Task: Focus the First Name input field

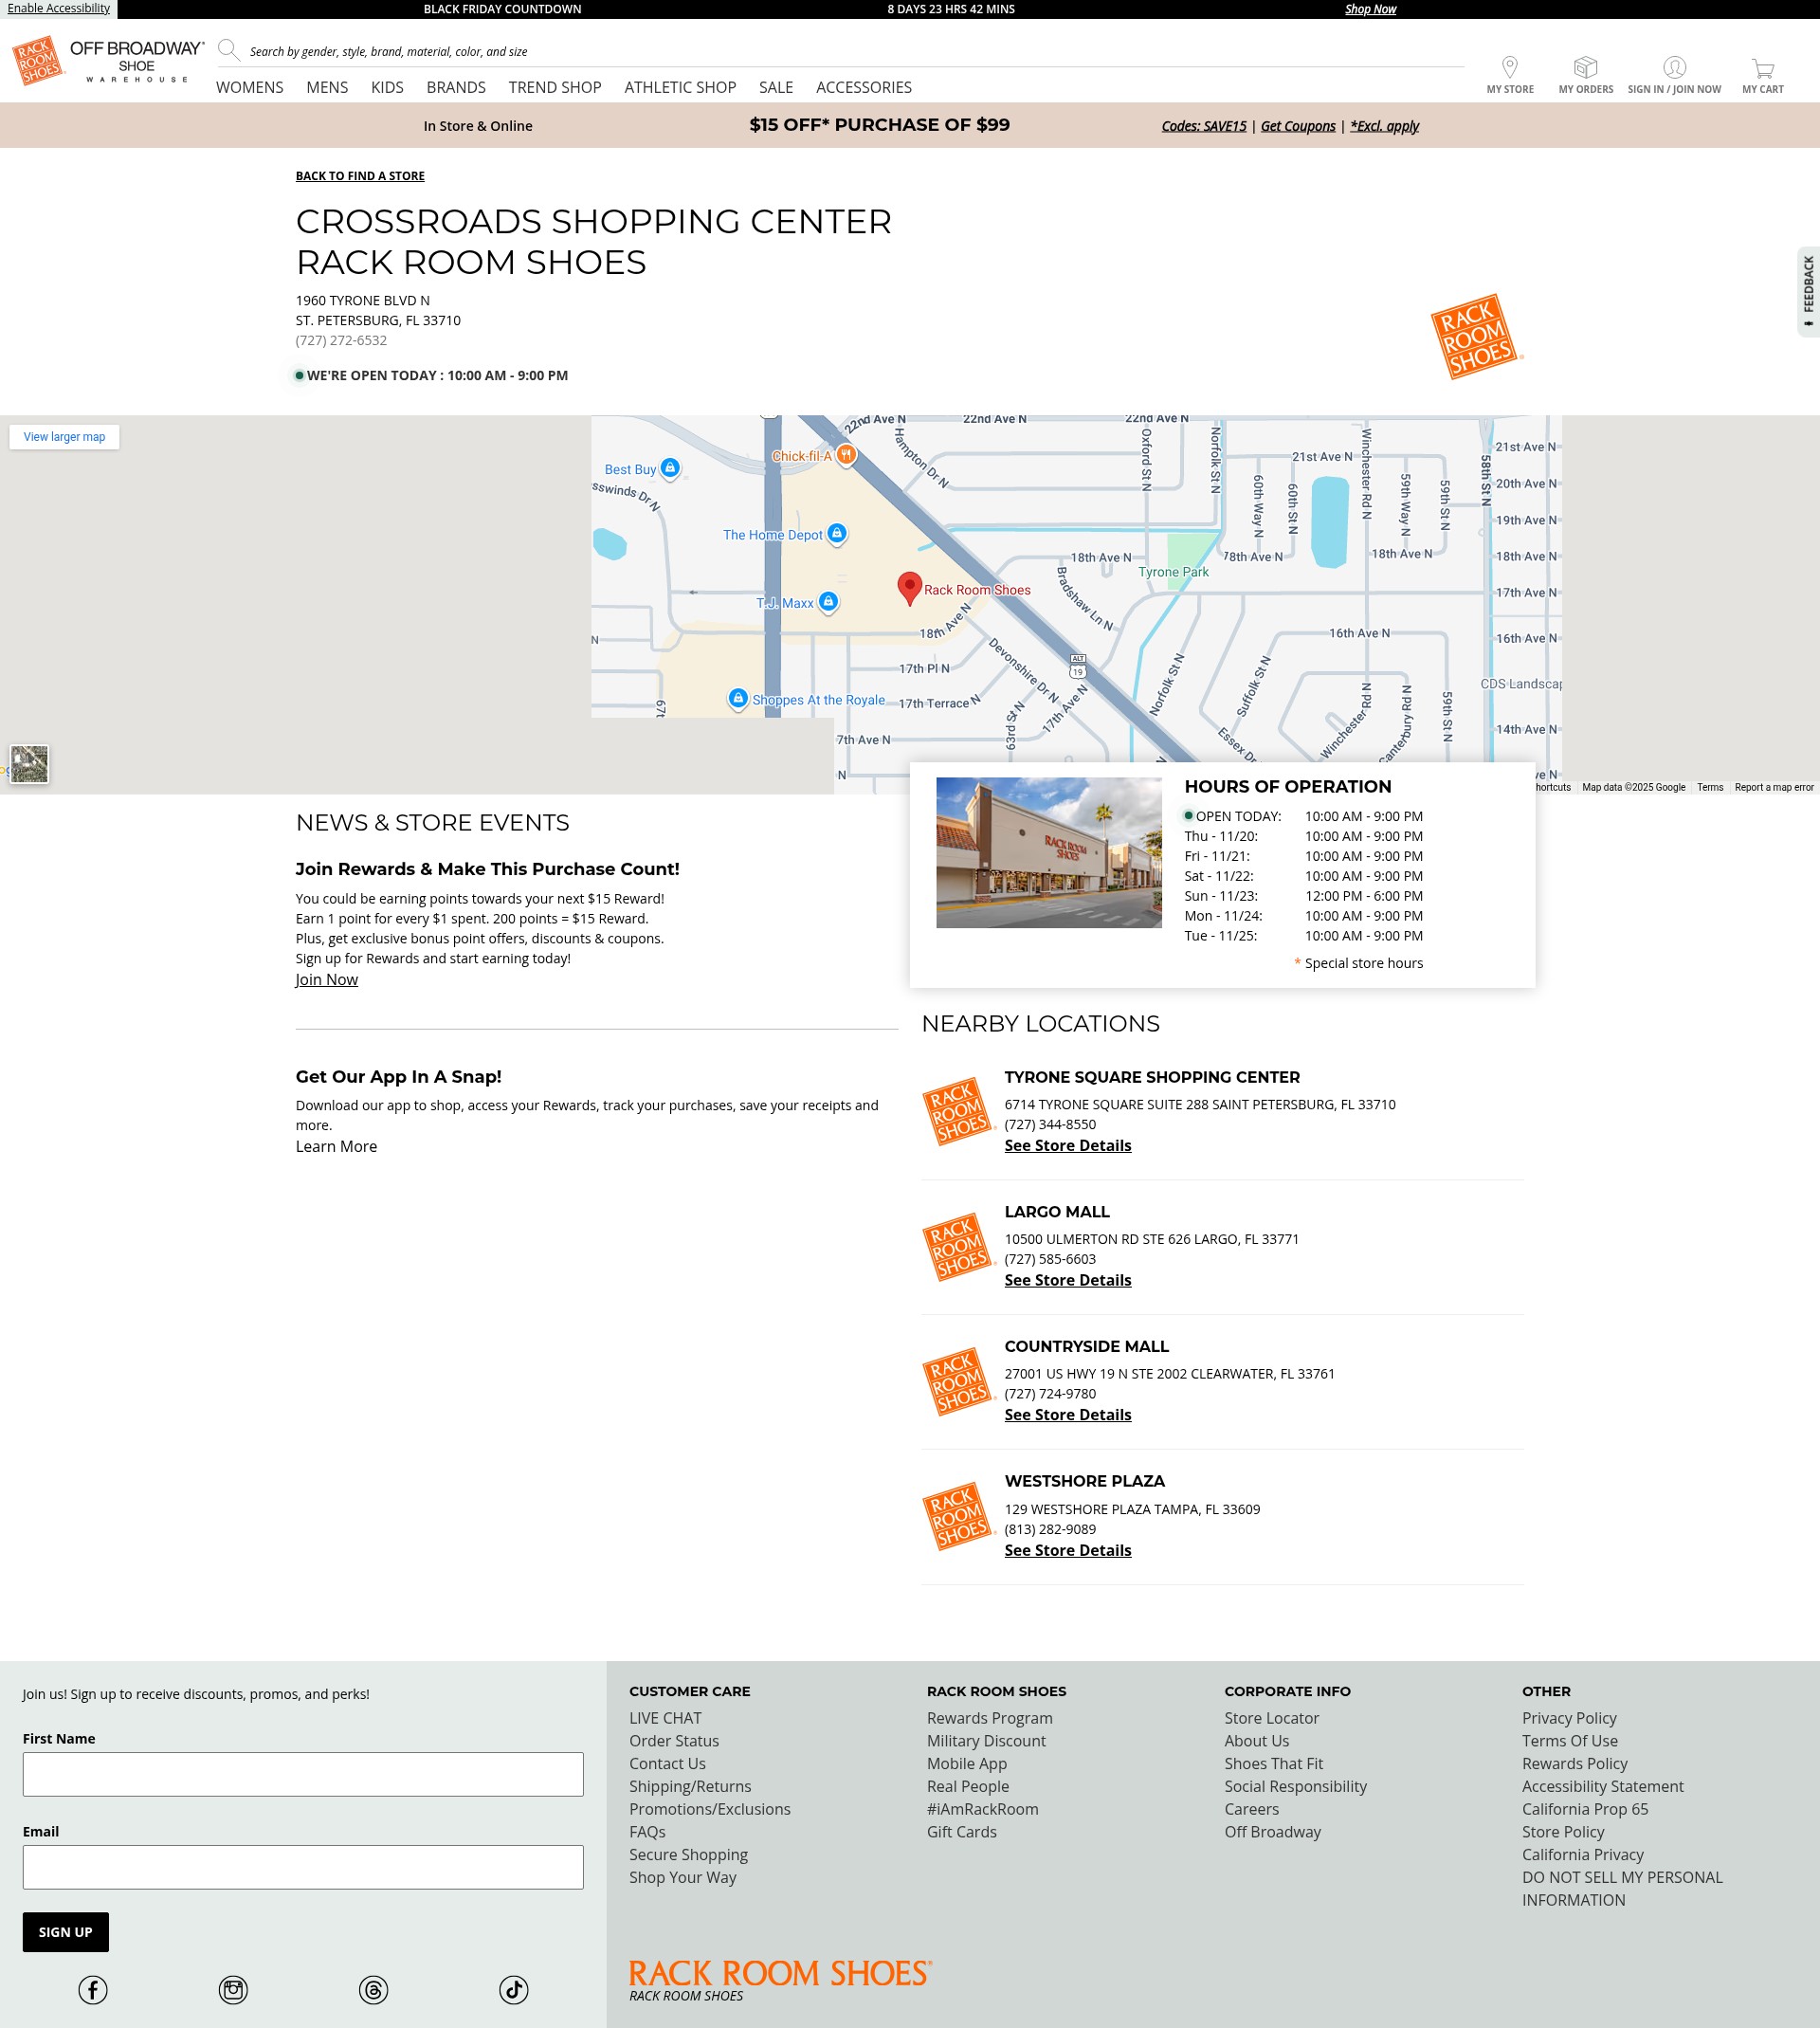Action: (303, 1774)
